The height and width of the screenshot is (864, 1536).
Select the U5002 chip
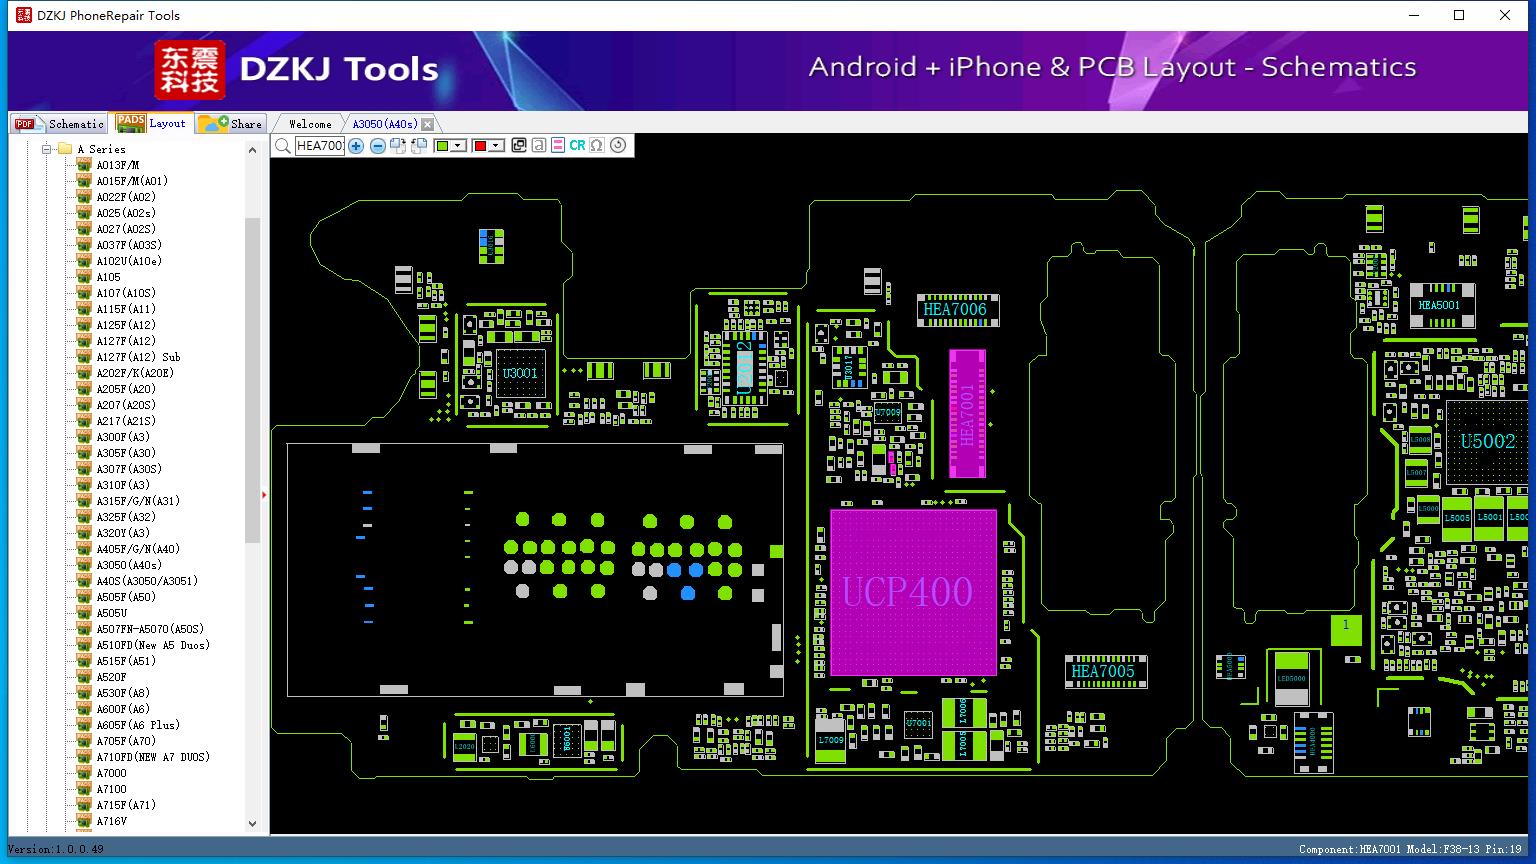point(1487,442)
